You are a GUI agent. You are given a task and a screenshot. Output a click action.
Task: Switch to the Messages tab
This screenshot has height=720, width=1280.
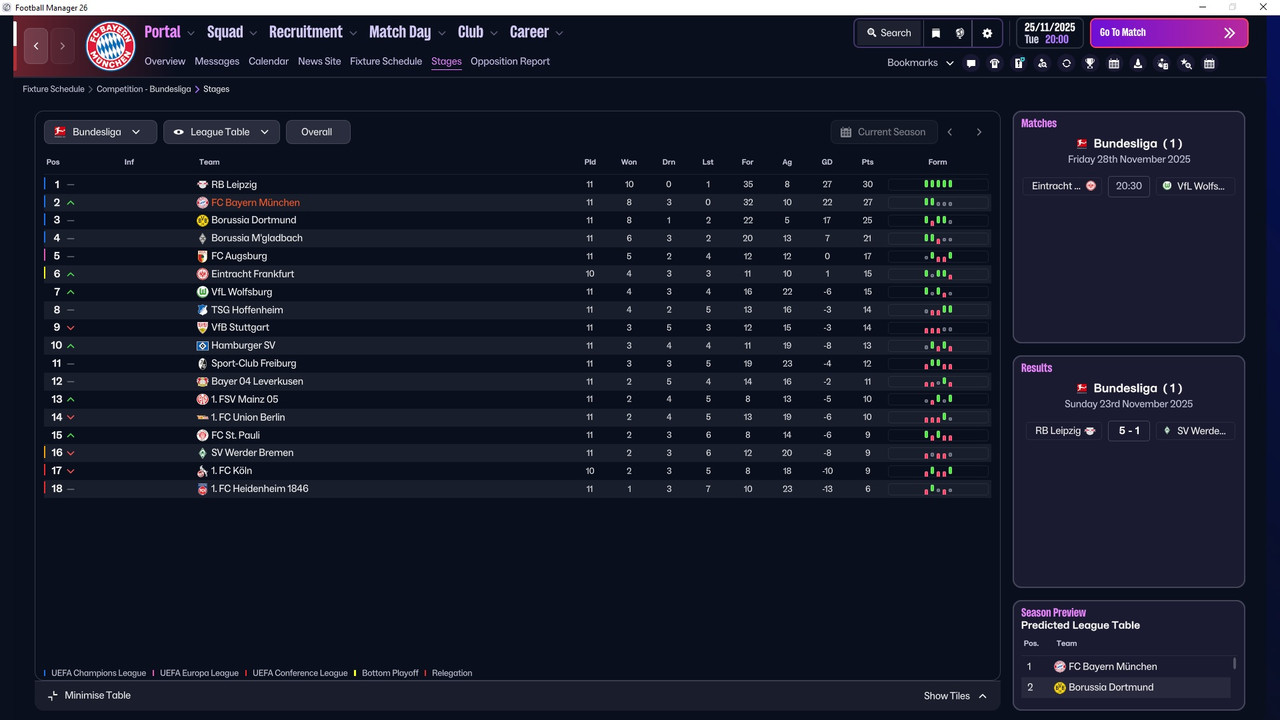pos(217,62)
